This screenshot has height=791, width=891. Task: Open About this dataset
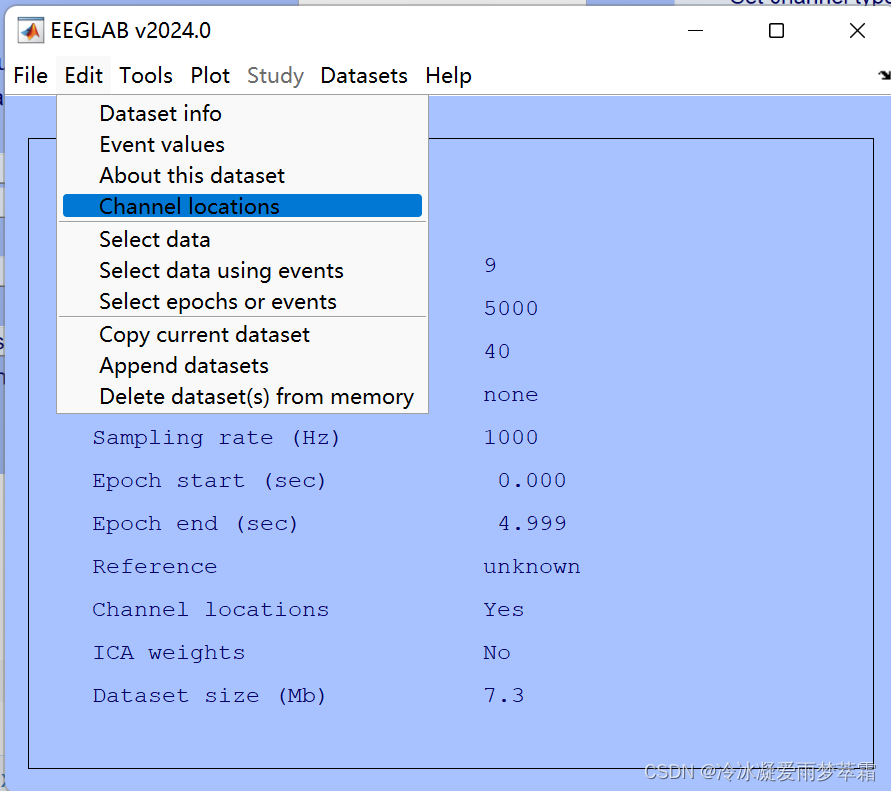click(191, 176)
